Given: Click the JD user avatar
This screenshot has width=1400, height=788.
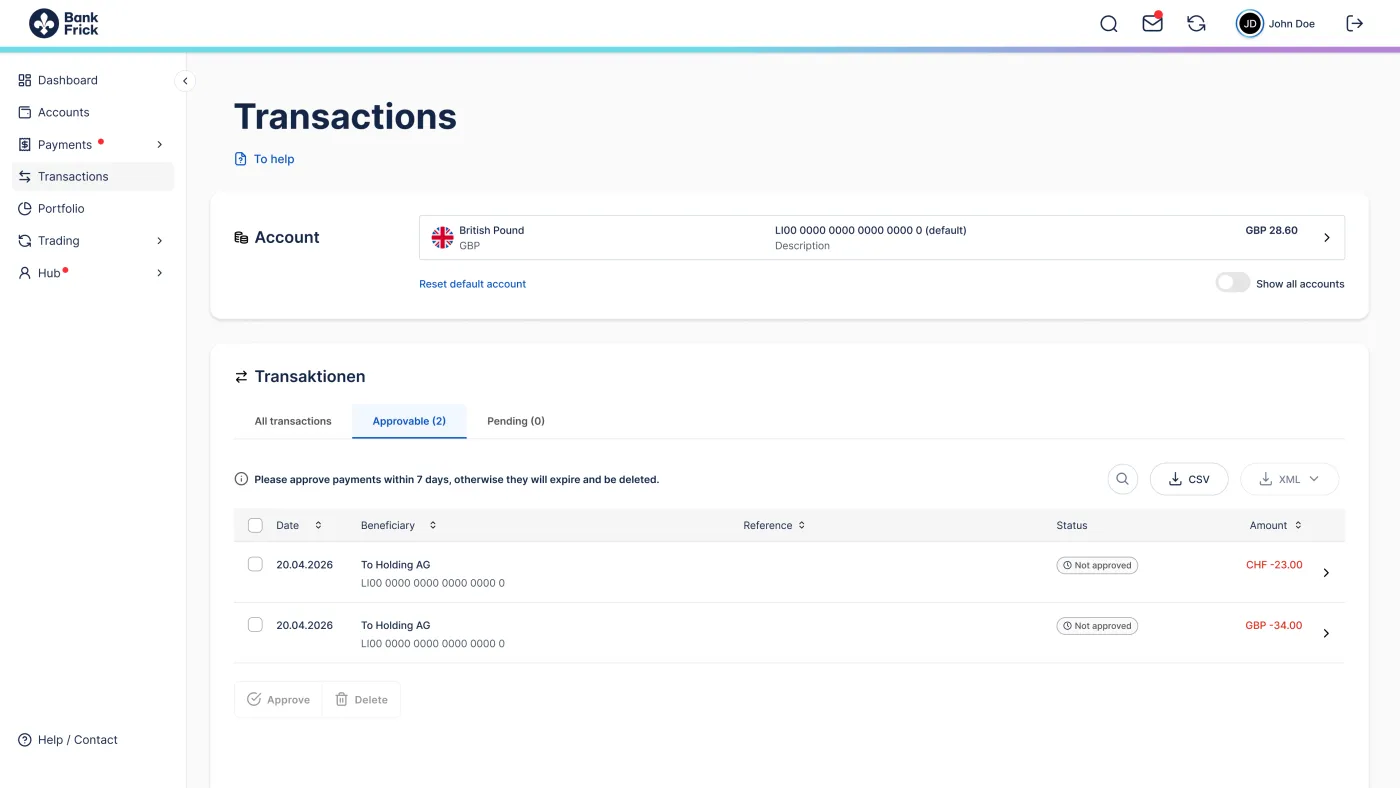Looking at the screenshot, I should (x=1250, y=24).
